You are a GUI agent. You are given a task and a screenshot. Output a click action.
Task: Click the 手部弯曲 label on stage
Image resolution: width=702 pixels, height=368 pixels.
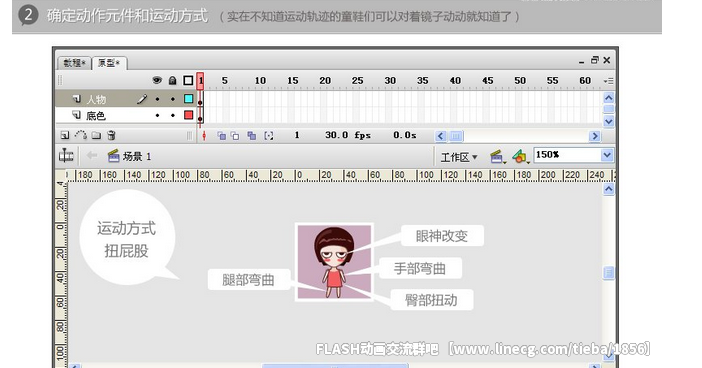(420, 268)
